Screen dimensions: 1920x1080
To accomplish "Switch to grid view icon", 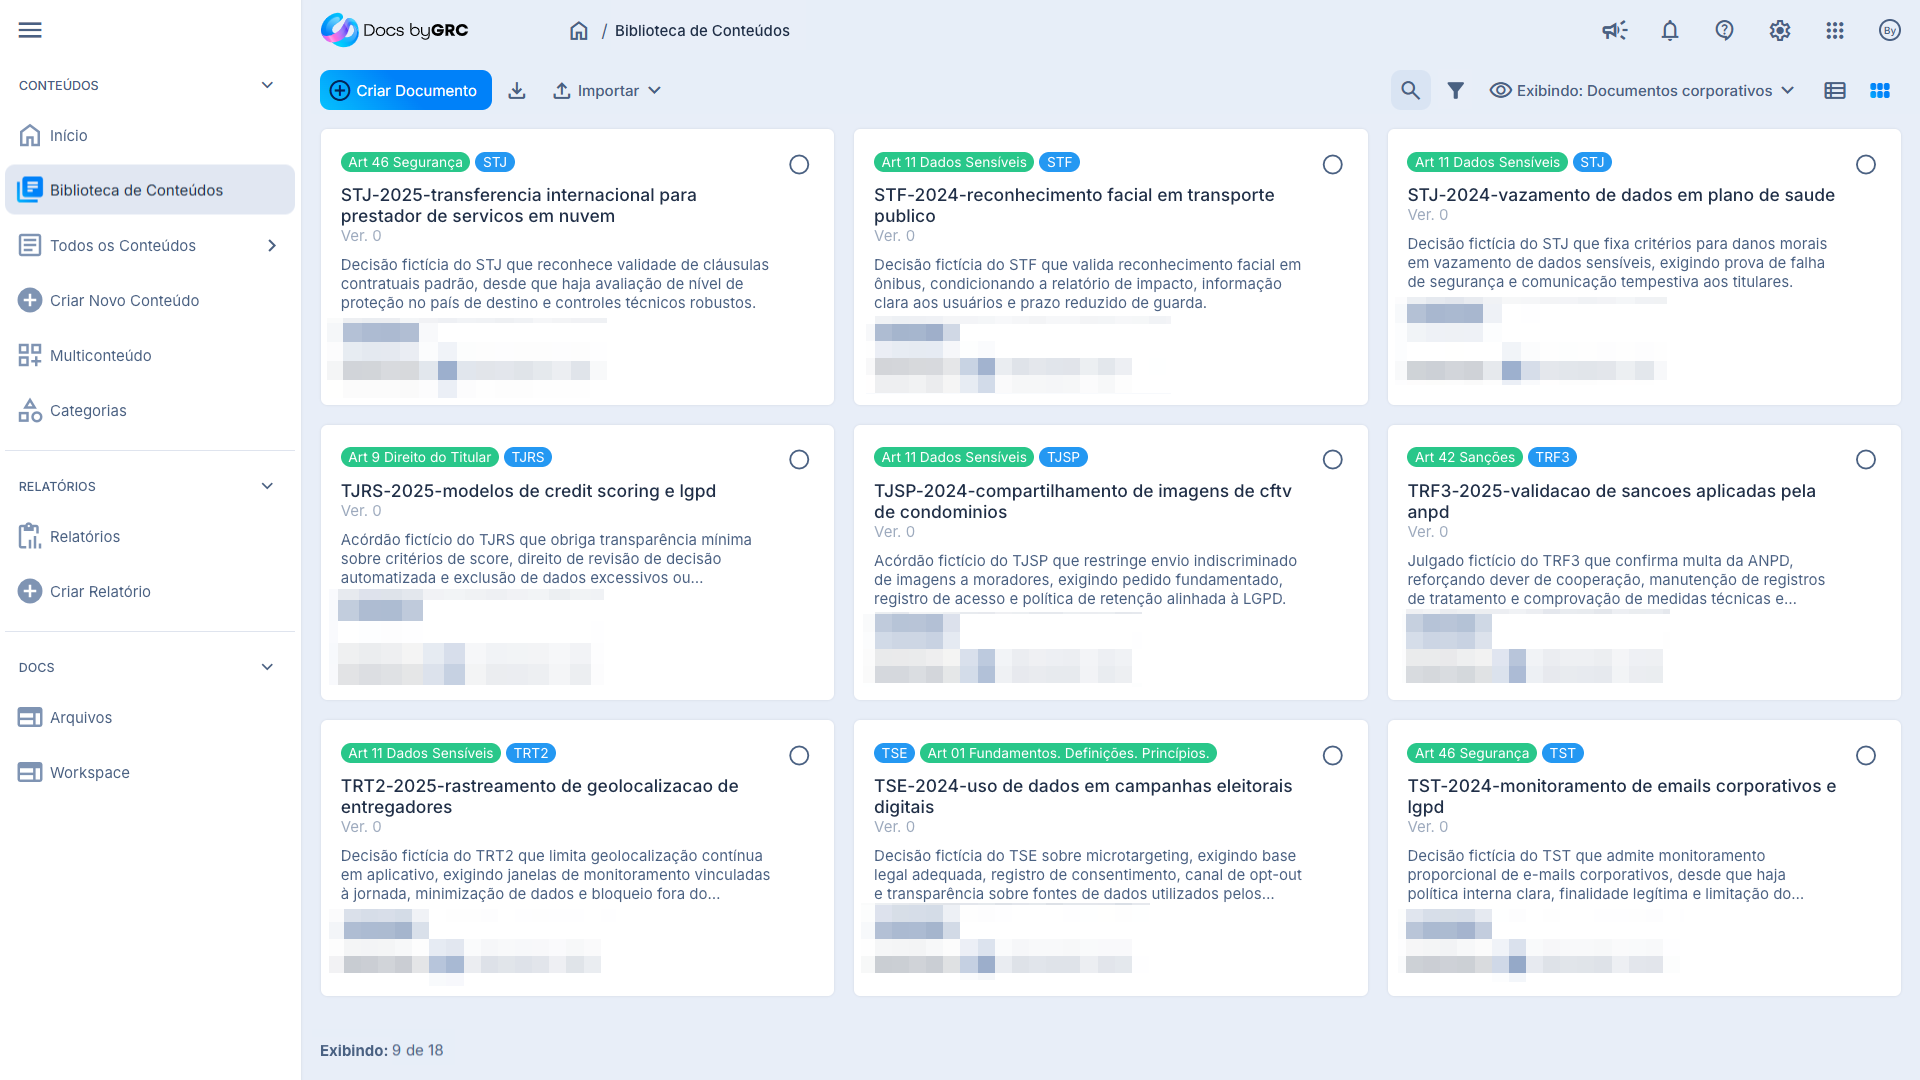I will pos(1880,90).
